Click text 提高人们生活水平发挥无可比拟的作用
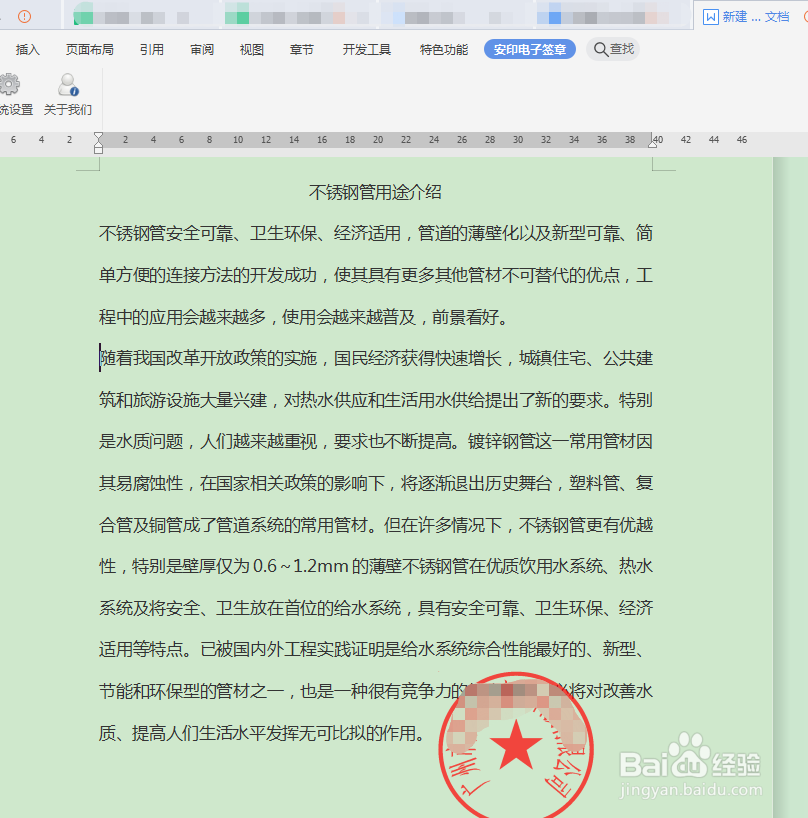The image size is (808, 818). click(273, 733)
